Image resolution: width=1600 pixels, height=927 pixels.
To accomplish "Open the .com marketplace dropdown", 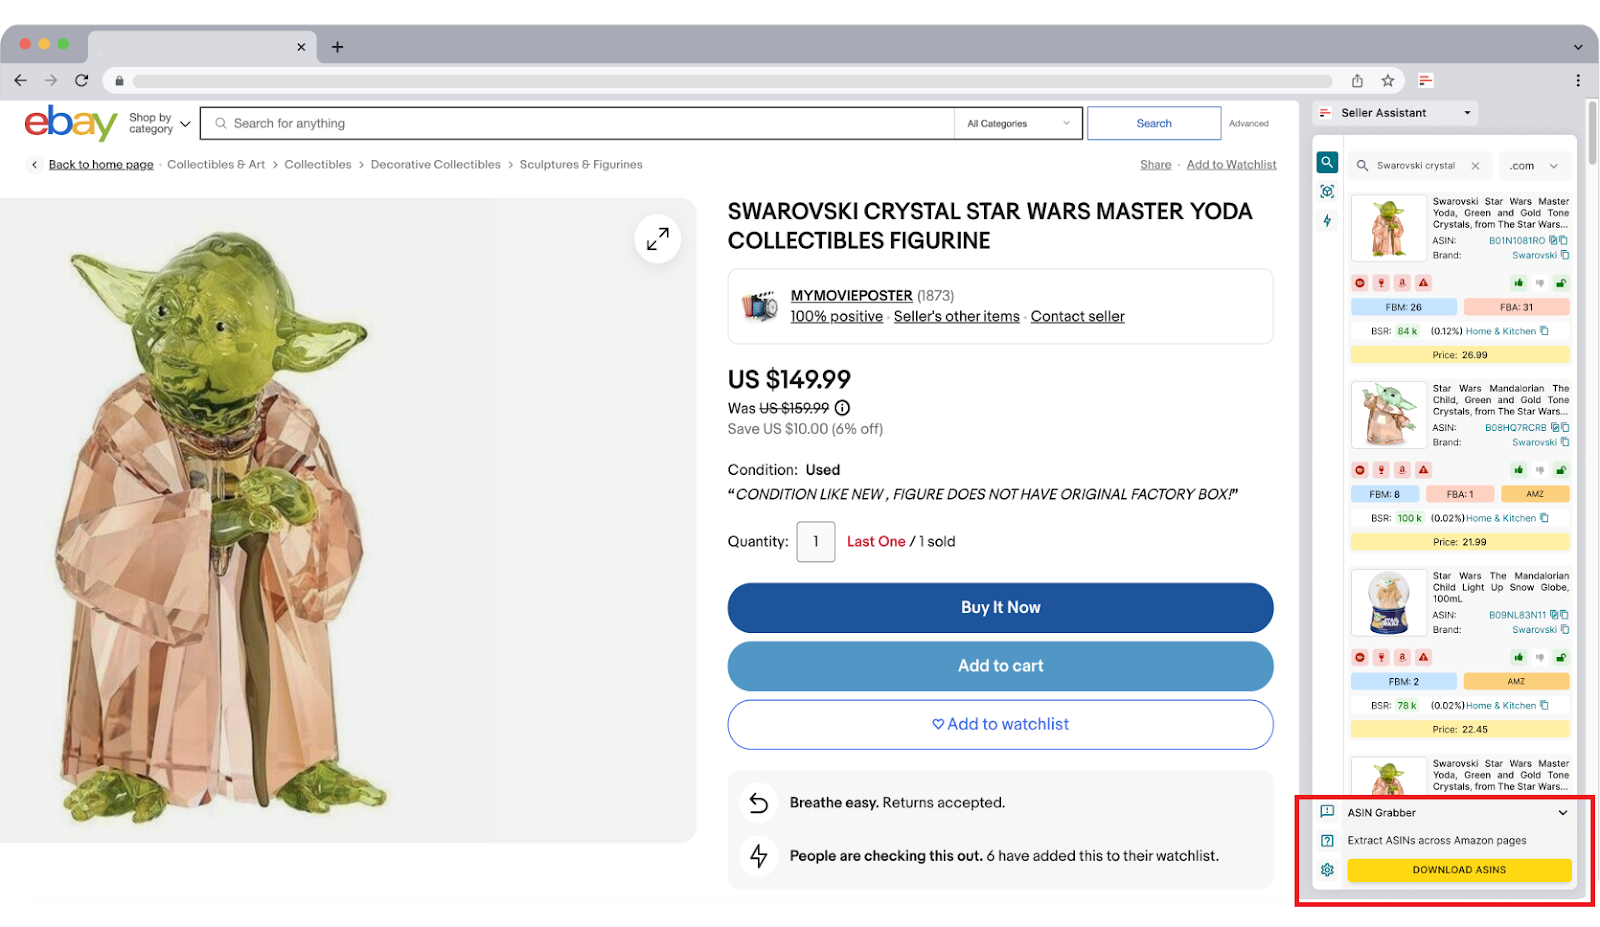I will tap(1534, 166).
